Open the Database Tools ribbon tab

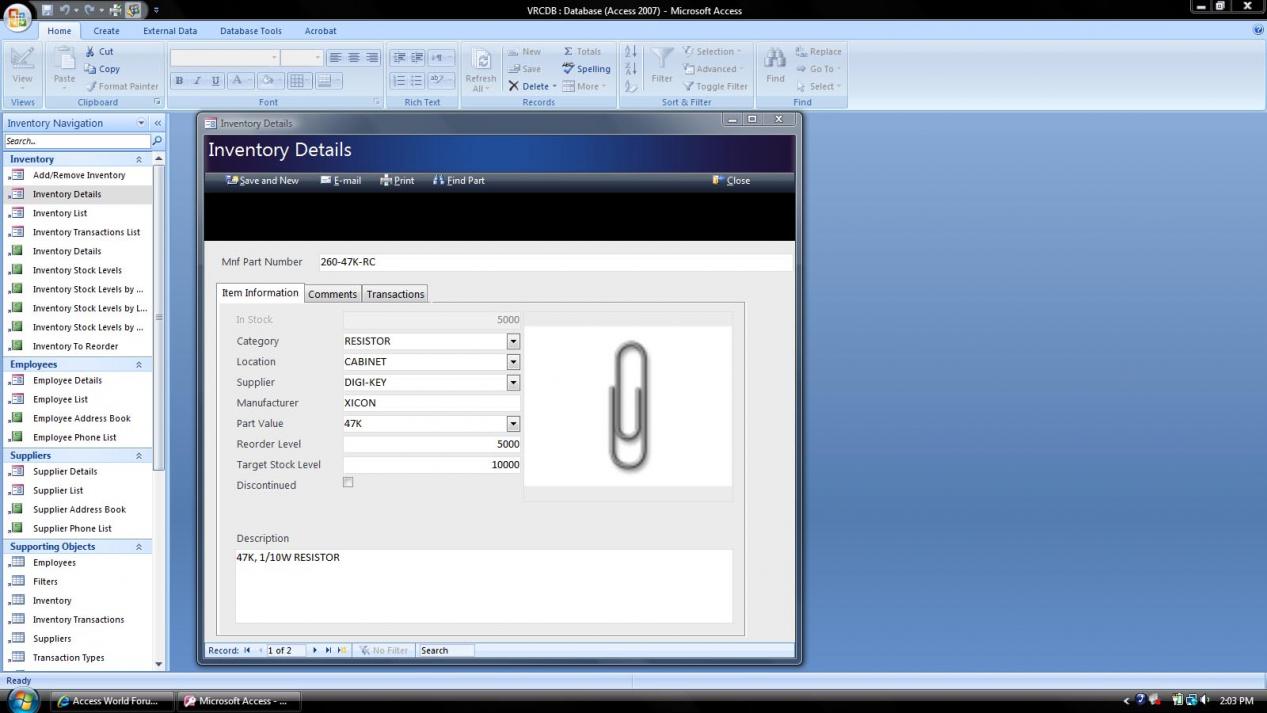click(251, 31)
